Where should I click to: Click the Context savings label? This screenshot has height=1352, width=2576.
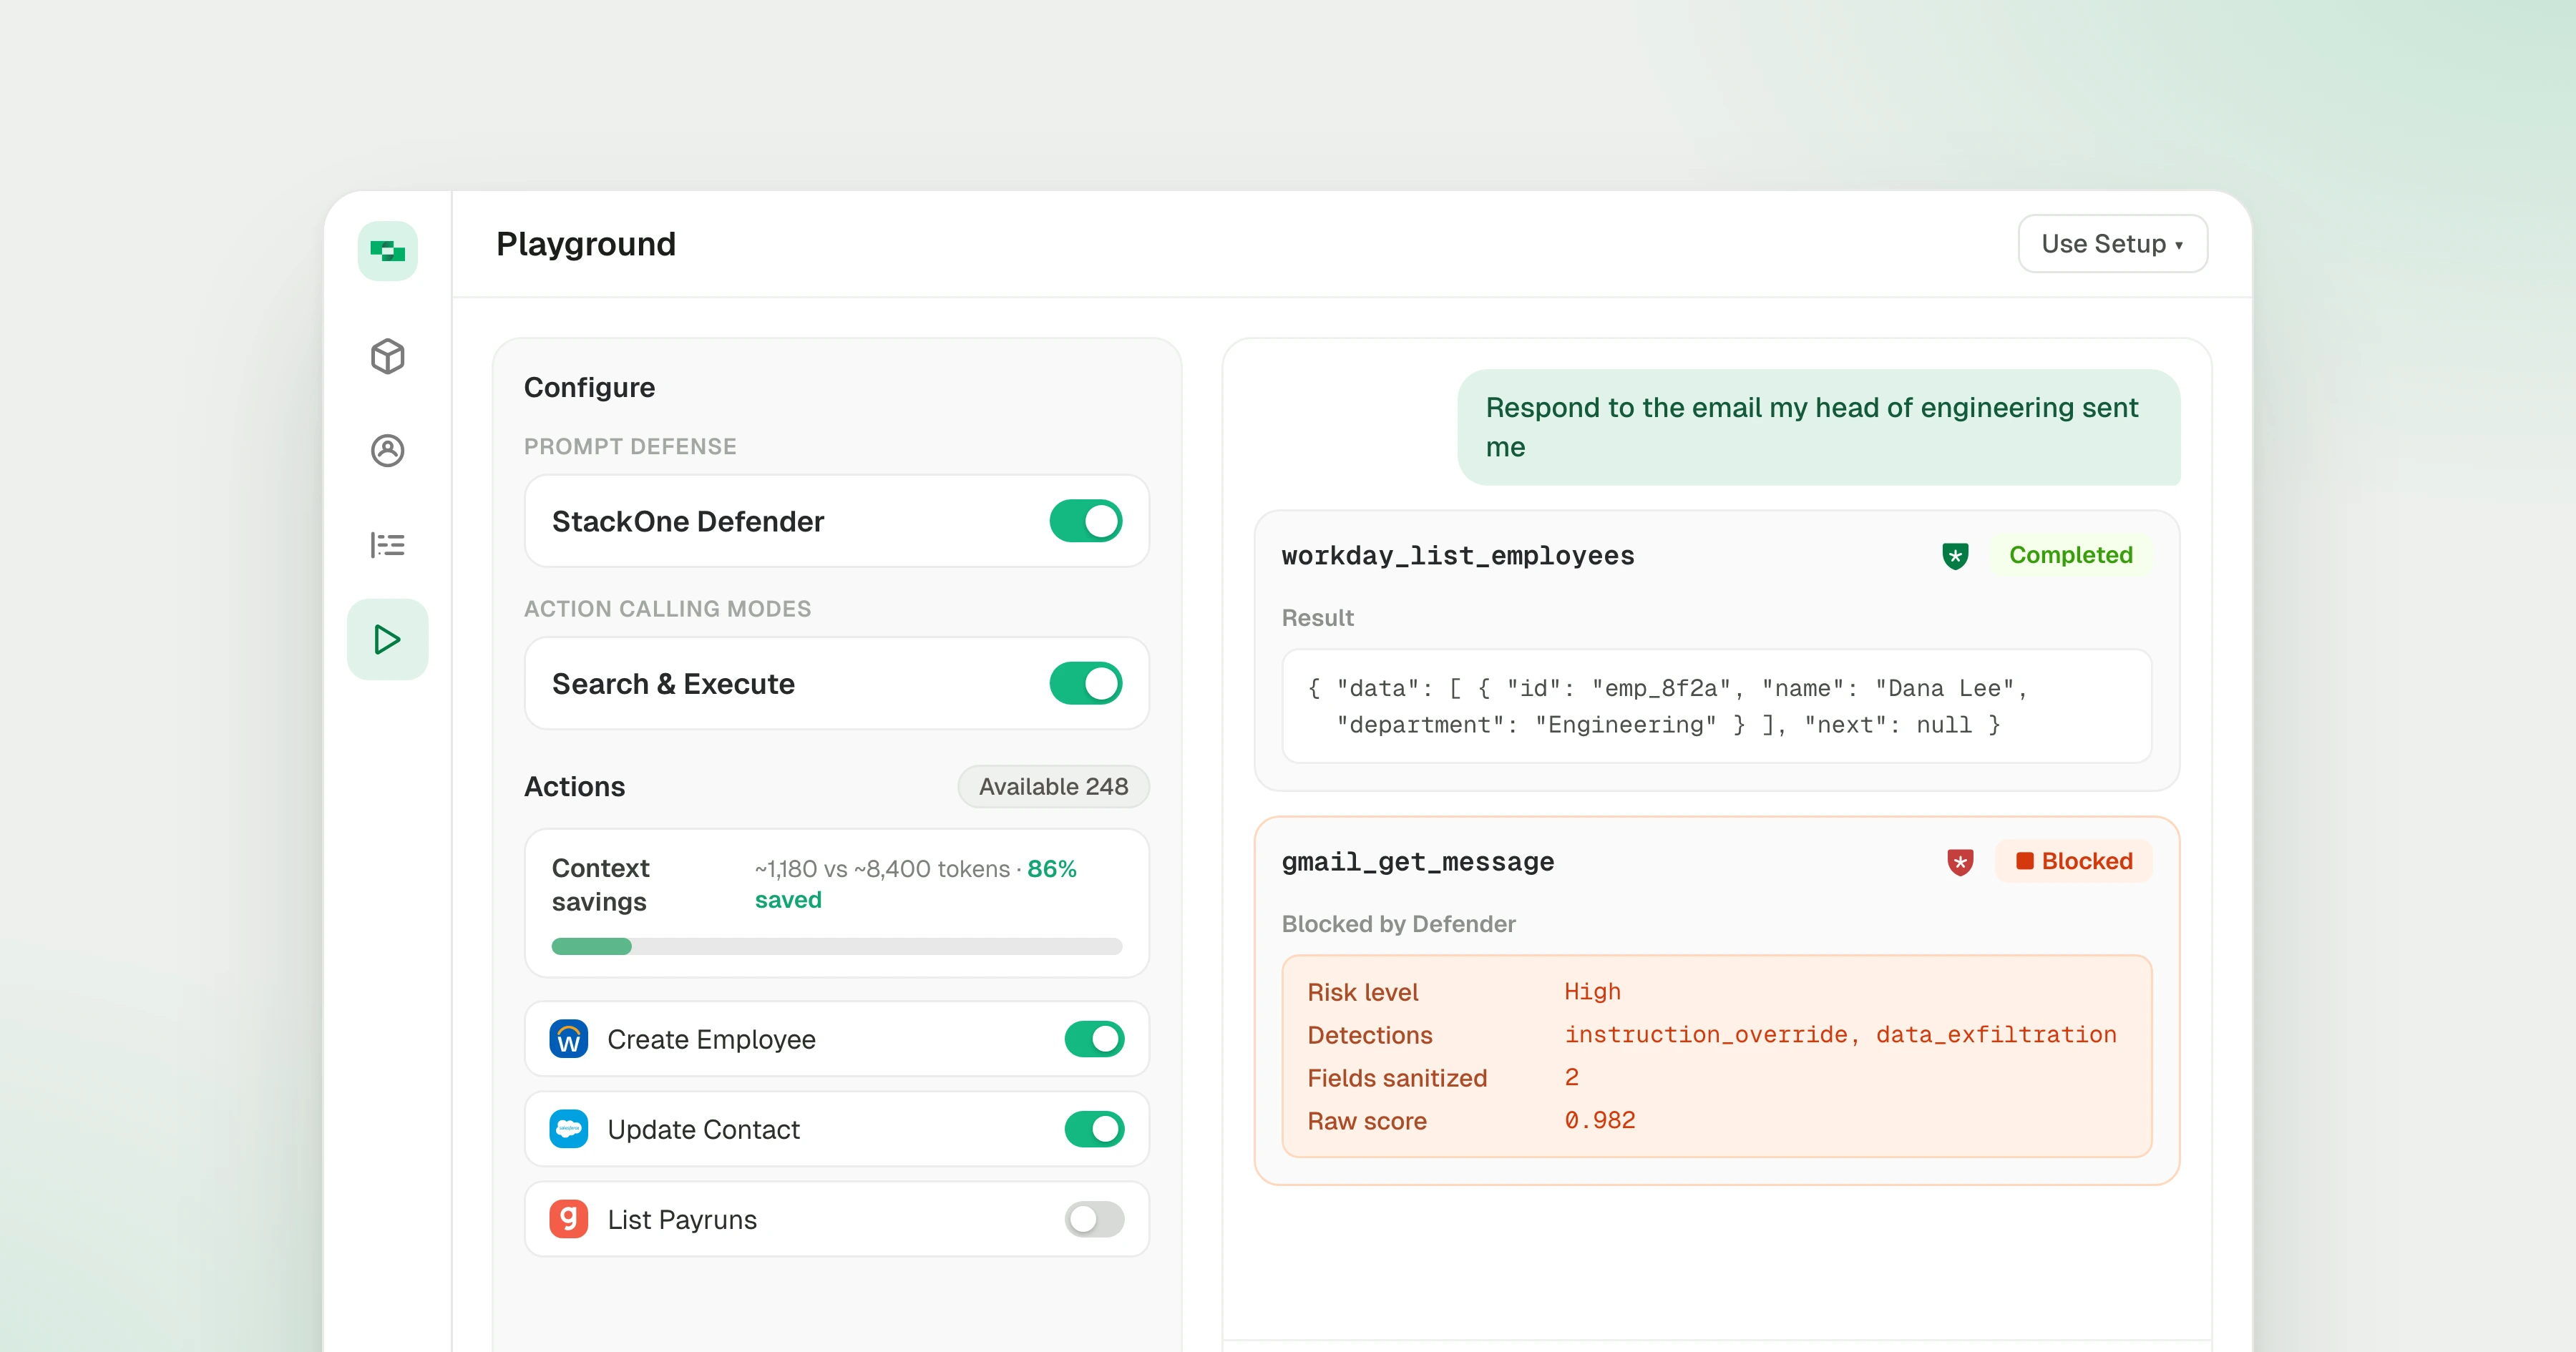pyautogui.click(x=601, y=885)
